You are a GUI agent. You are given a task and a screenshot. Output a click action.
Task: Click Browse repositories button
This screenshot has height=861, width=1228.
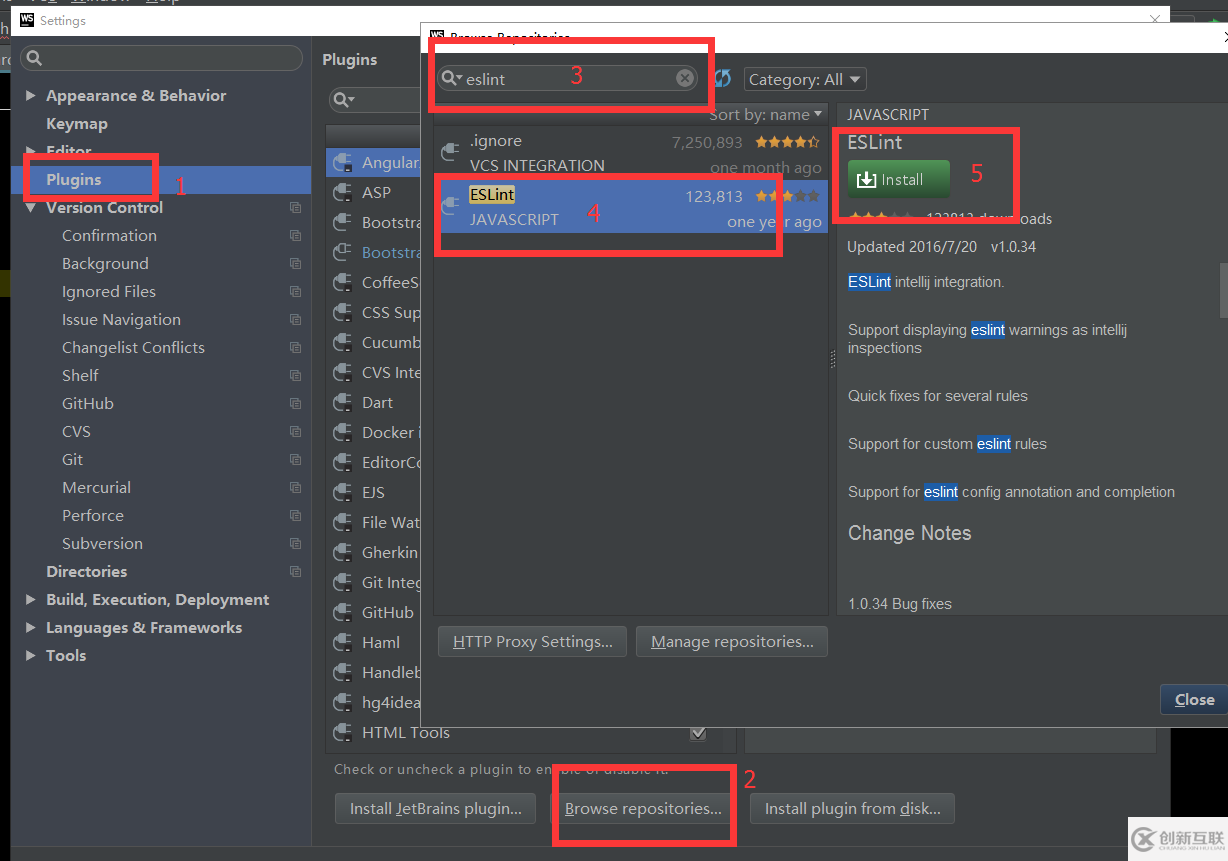pyautogui.click(x=643, y=808)
